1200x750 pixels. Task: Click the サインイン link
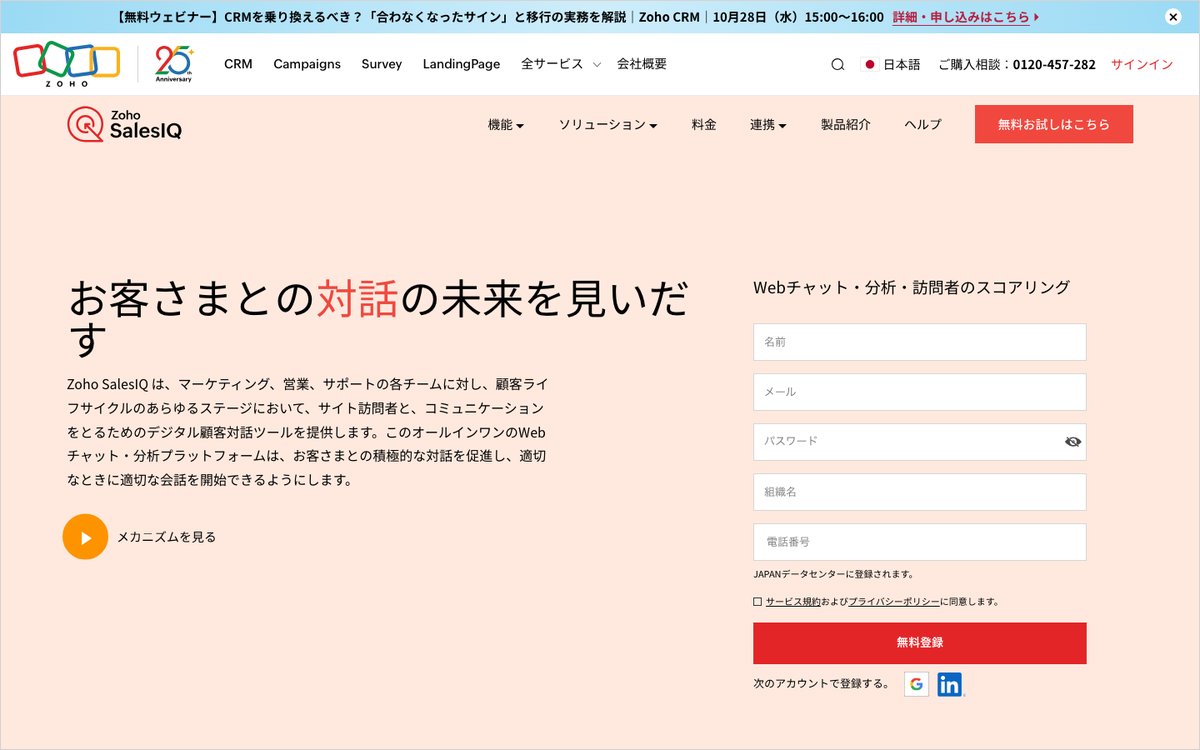[1142, 64]
